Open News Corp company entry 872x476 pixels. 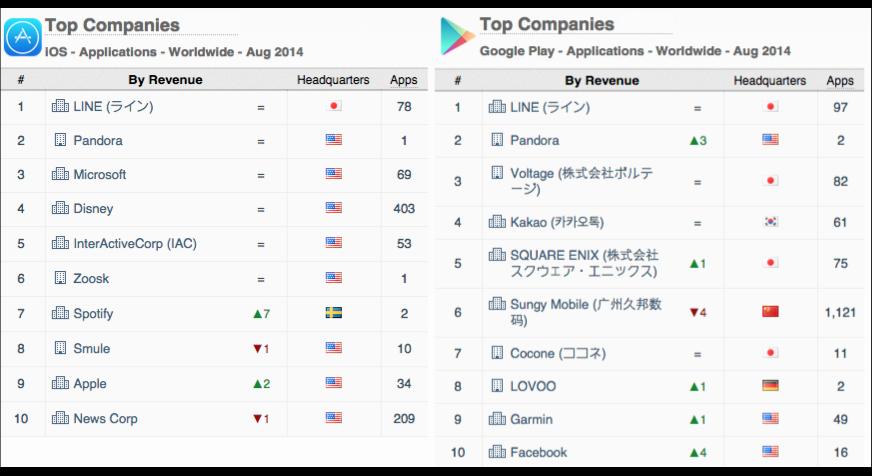[x=105, y=419]
